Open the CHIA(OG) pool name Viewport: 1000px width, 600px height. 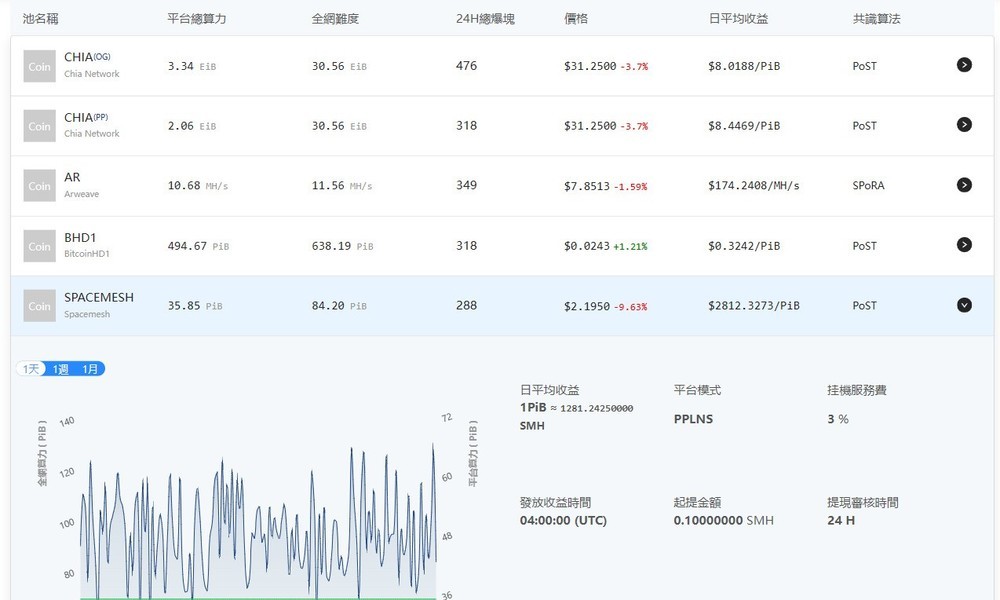tap(87, 57)
